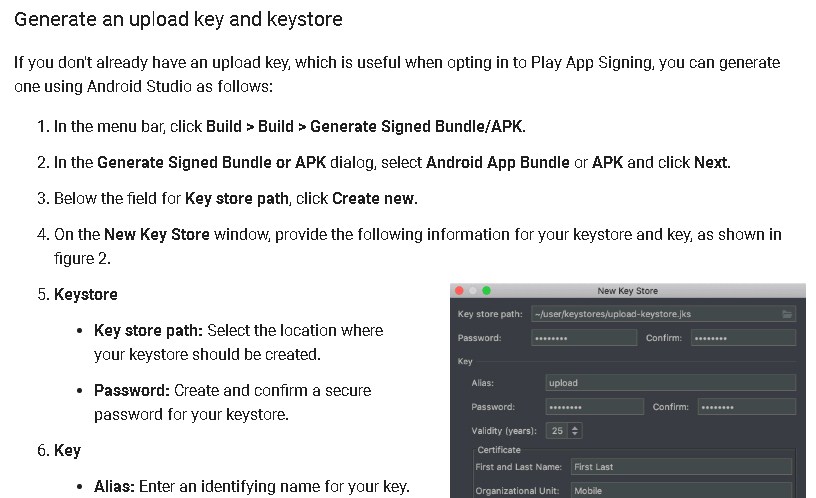
Task: Click the bold text Create new in step 3
Action: 375,198
